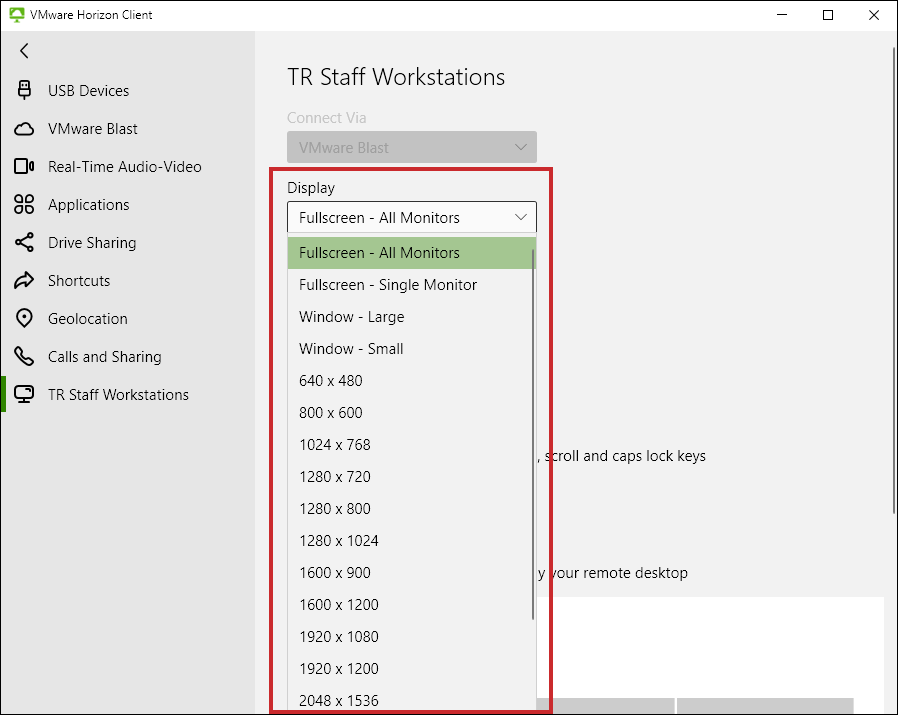Click the Applications grid icon

pyautogui.click(x=24, y=205)
